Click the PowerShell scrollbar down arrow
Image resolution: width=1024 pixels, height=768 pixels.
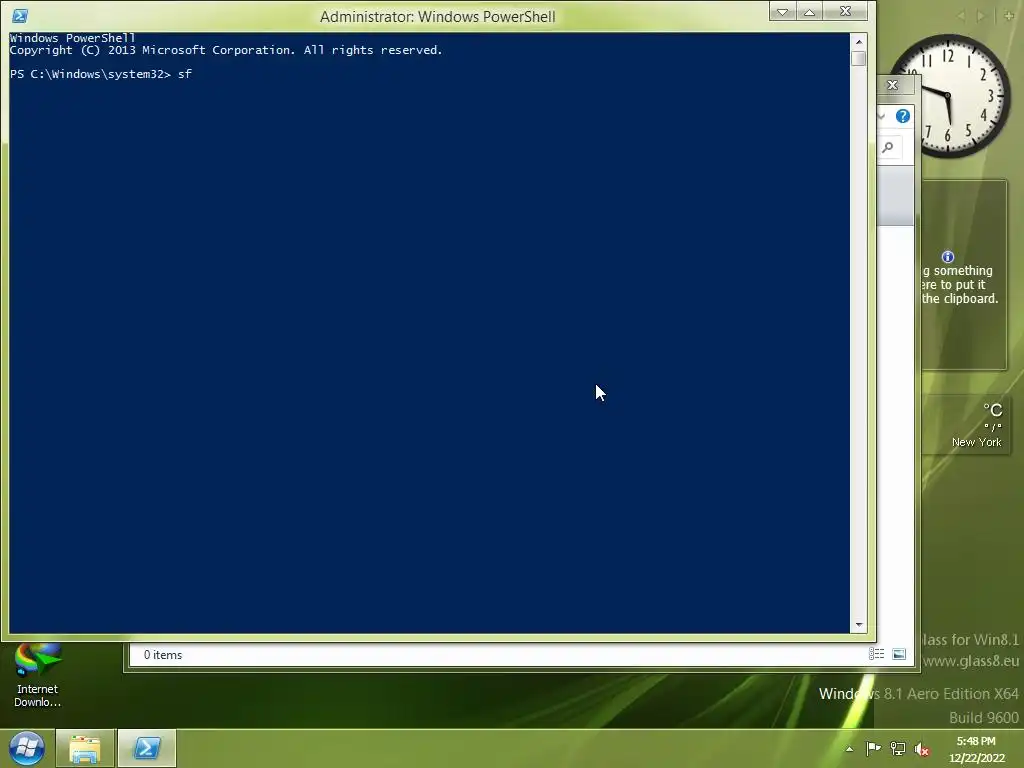click(x=859, y=625)
